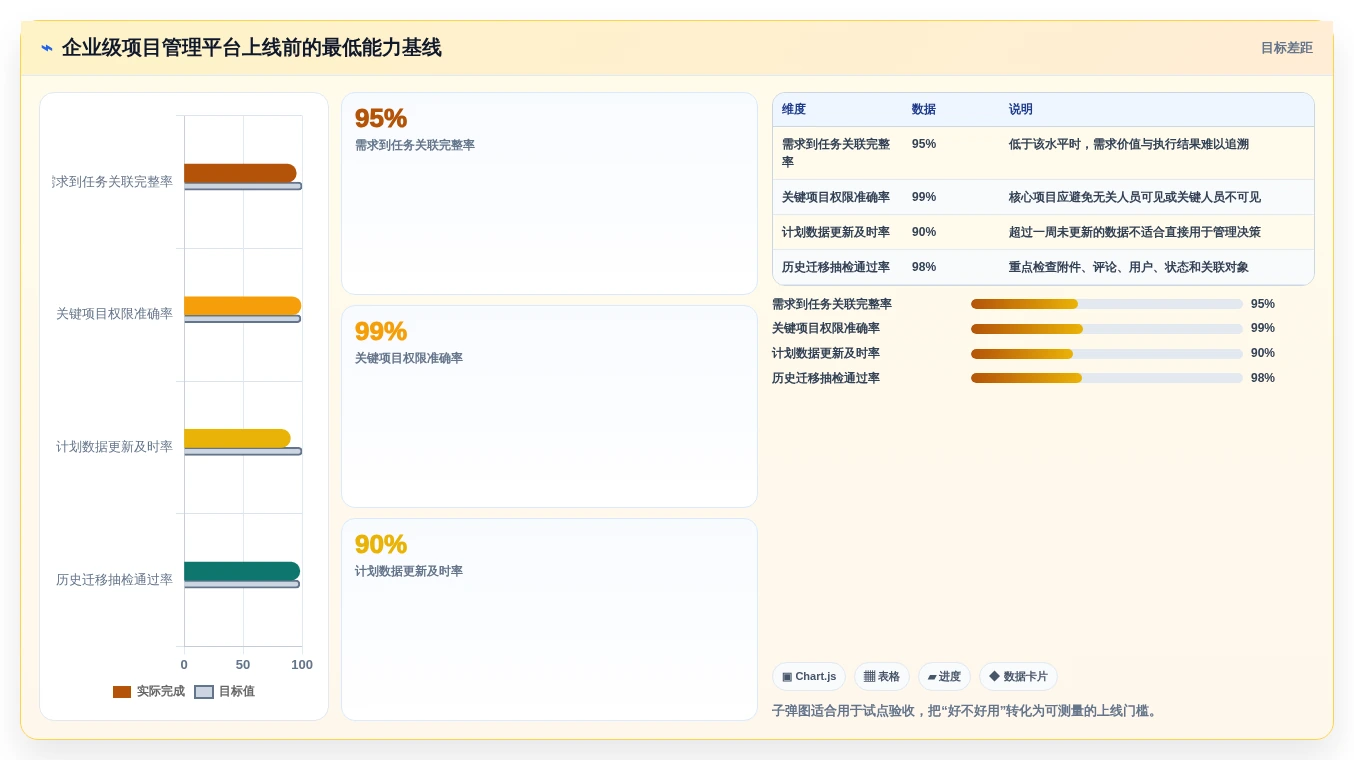Click card caption 计划数据更新及时率
1354x760 pixels.
[x=409, y=572]
